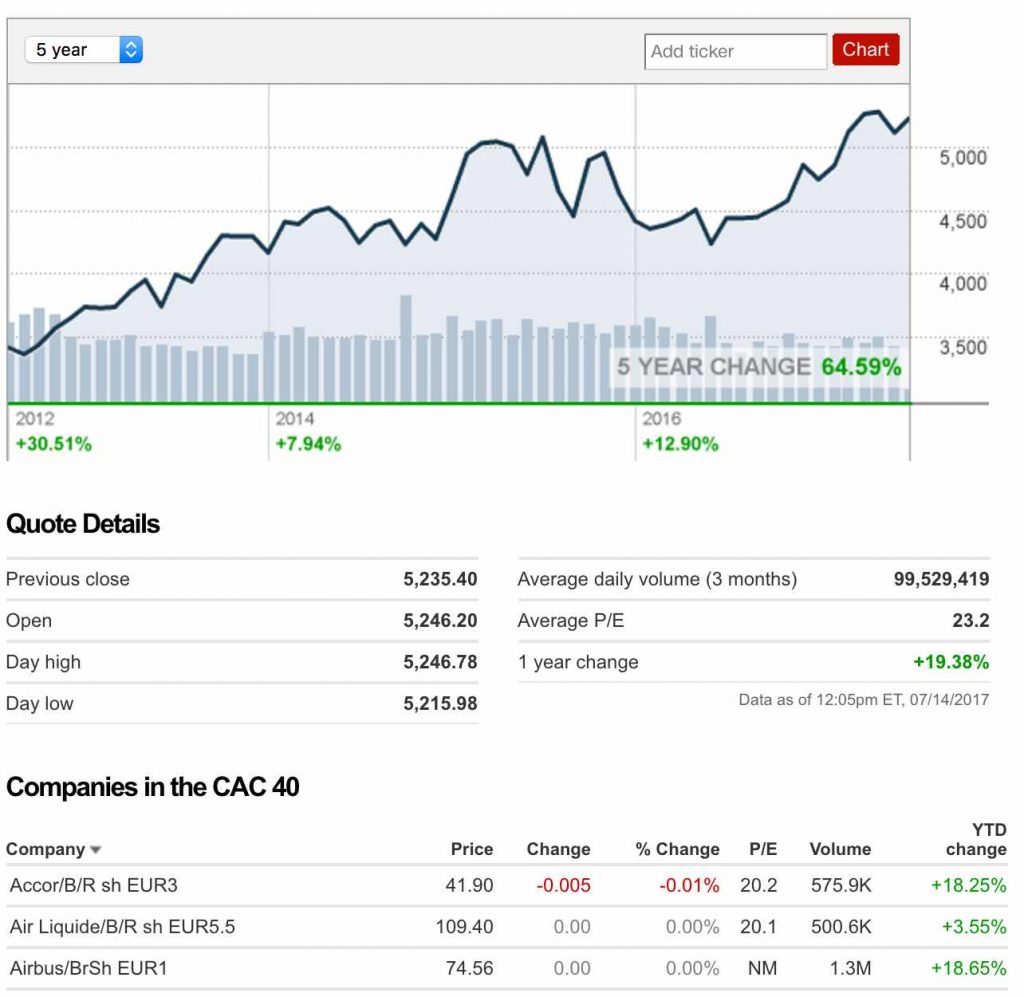Sort by the Change column header
The width and height of the screenshot is (1024, 997).
pyautogui.click(x=558, y=849)
